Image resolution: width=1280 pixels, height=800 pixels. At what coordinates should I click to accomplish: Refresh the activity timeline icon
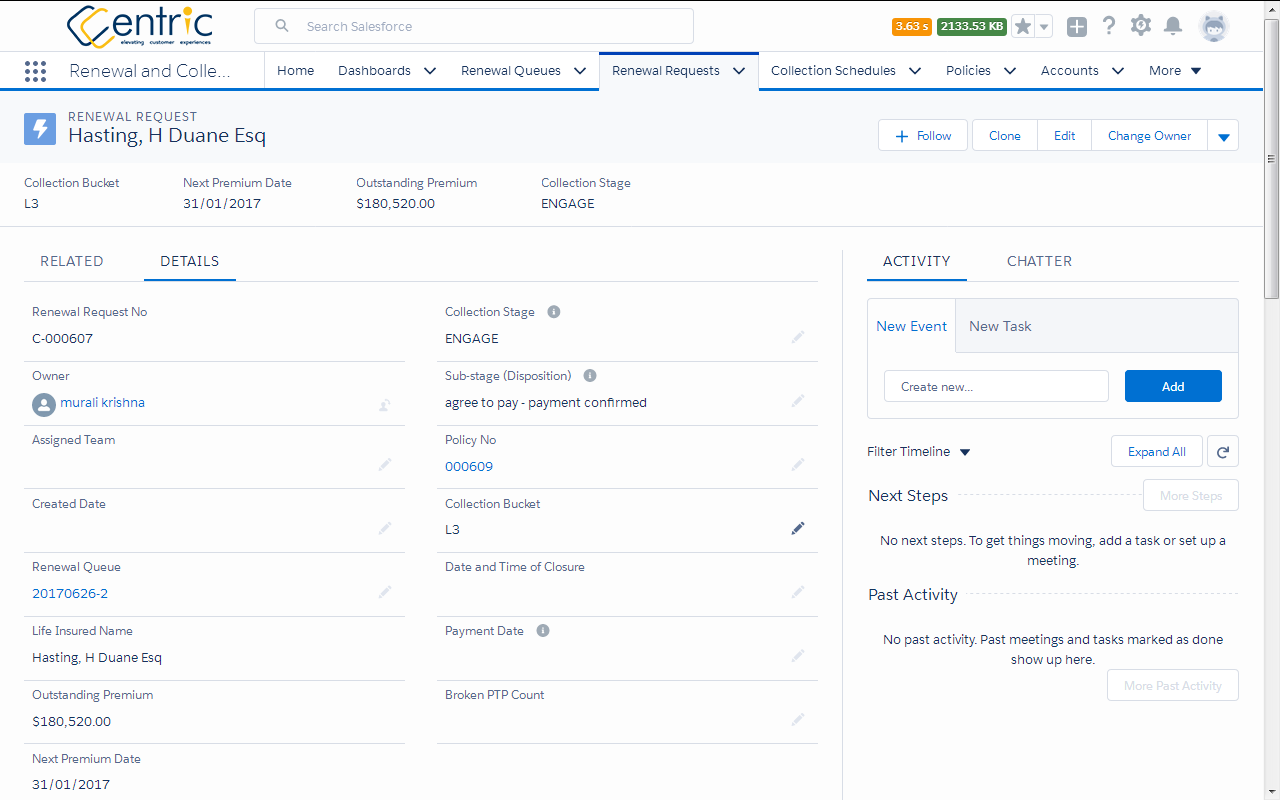tap(1222, 451)
